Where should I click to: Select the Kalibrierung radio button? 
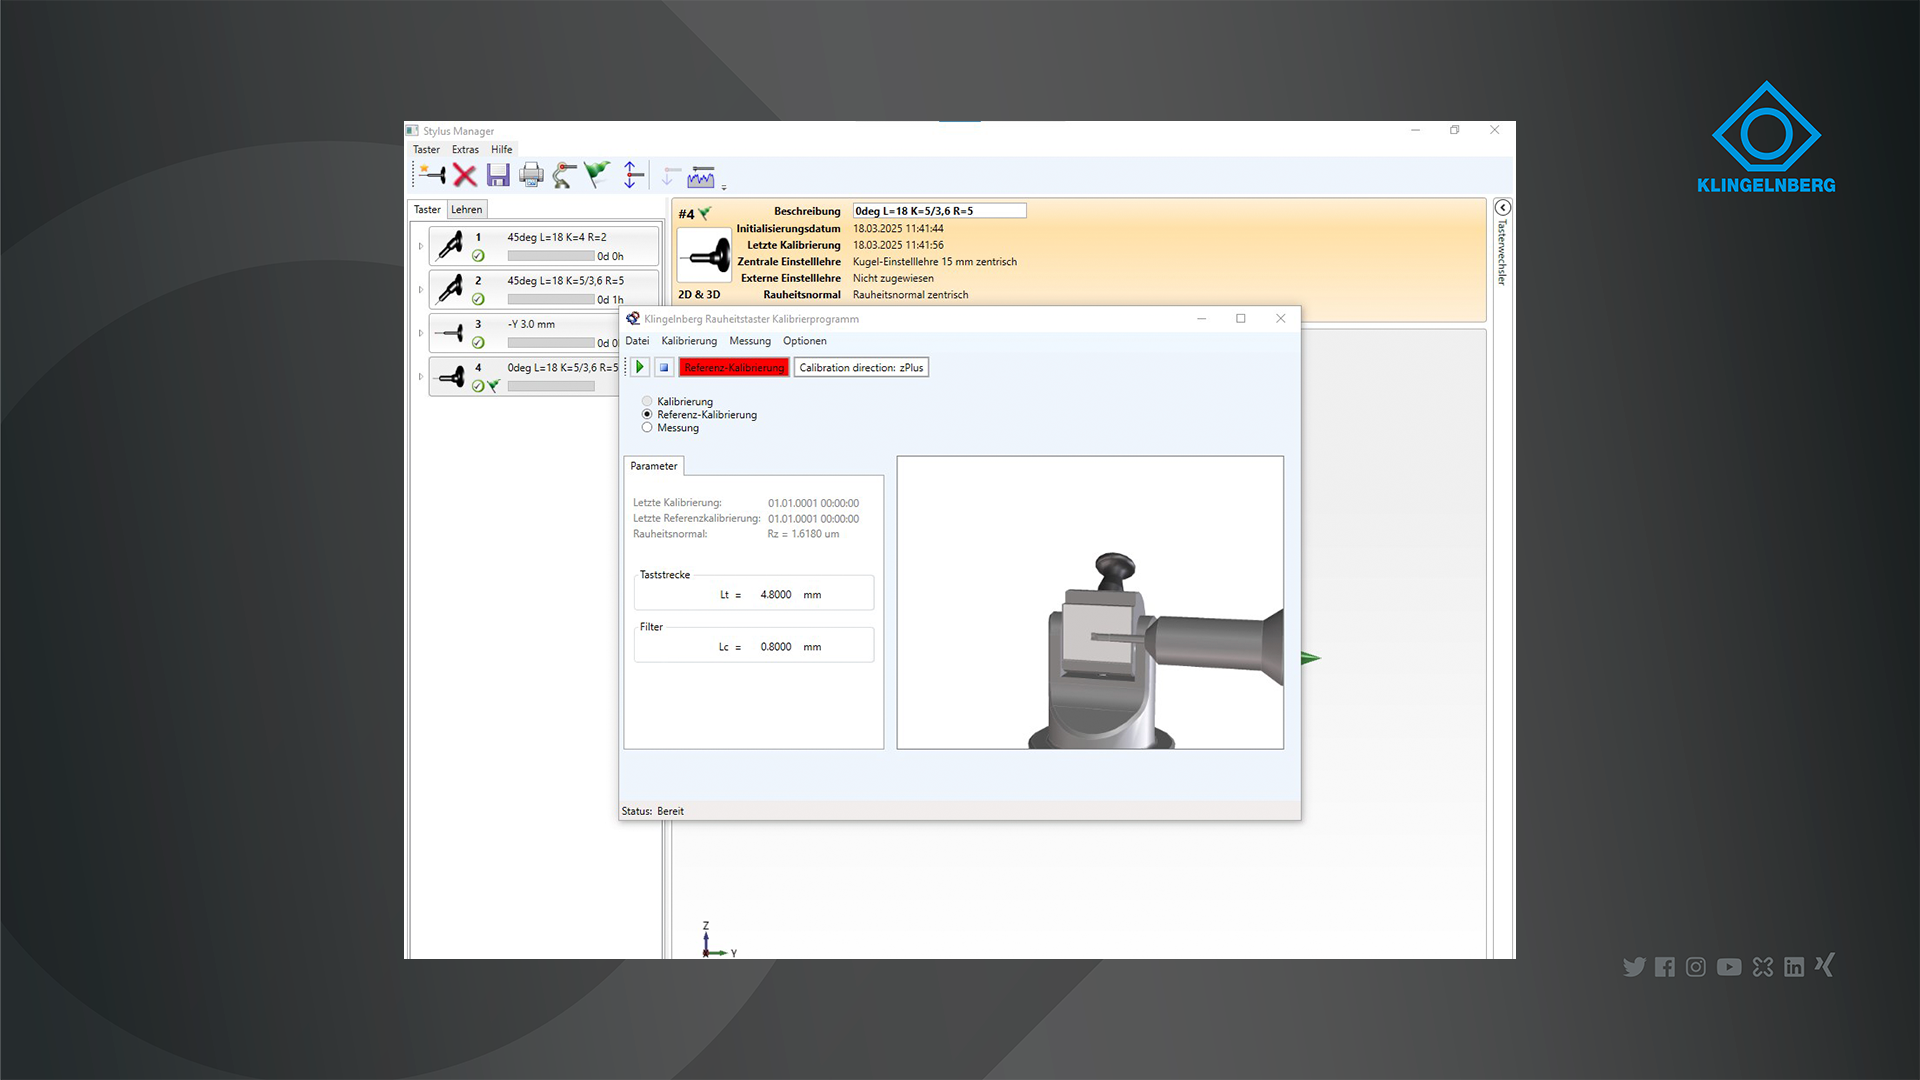647,401
